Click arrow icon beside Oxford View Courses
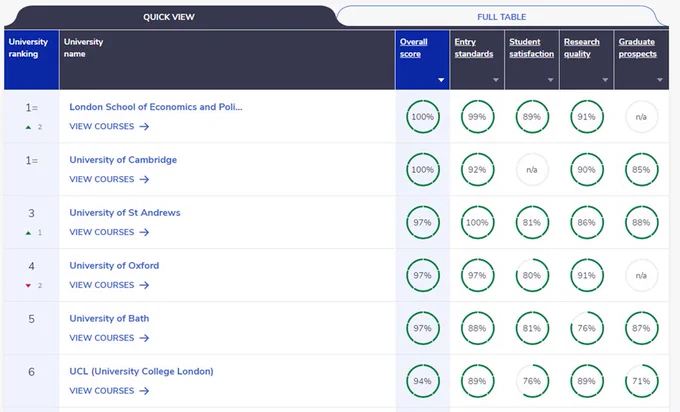This screenshot has width=680, height=412. [x=144, y=285]
